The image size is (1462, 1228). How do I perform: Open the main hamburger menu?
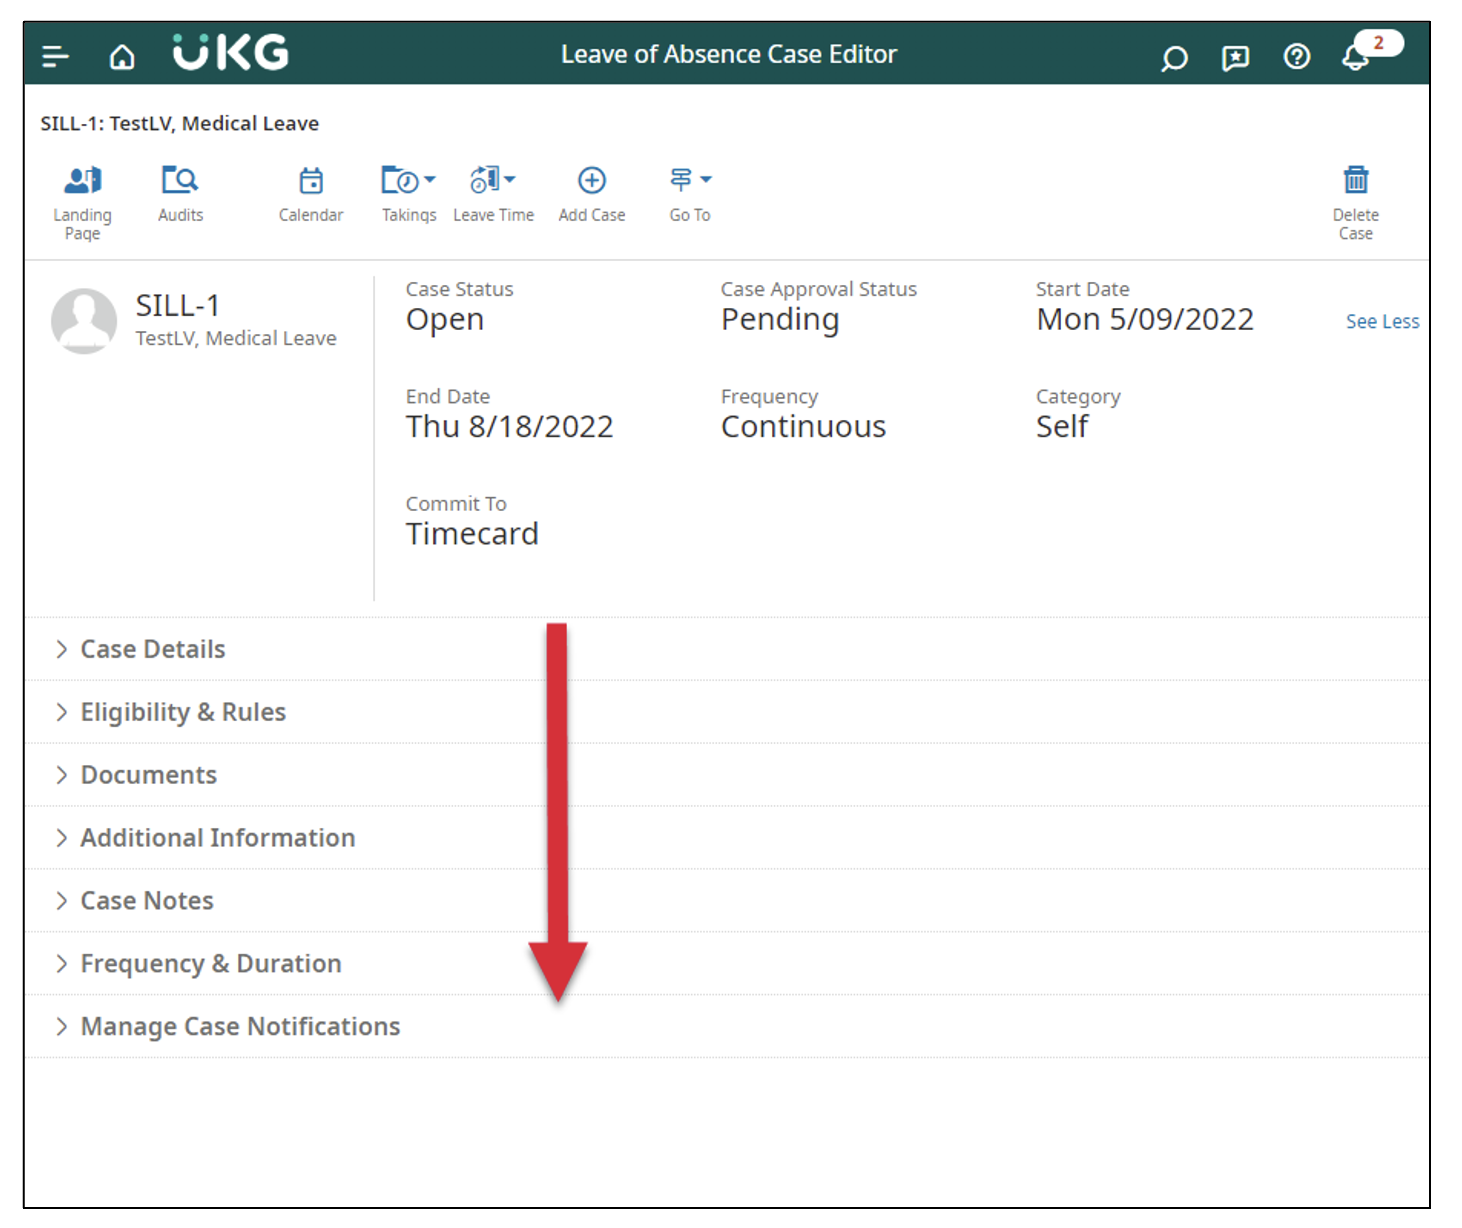point(55,57)
